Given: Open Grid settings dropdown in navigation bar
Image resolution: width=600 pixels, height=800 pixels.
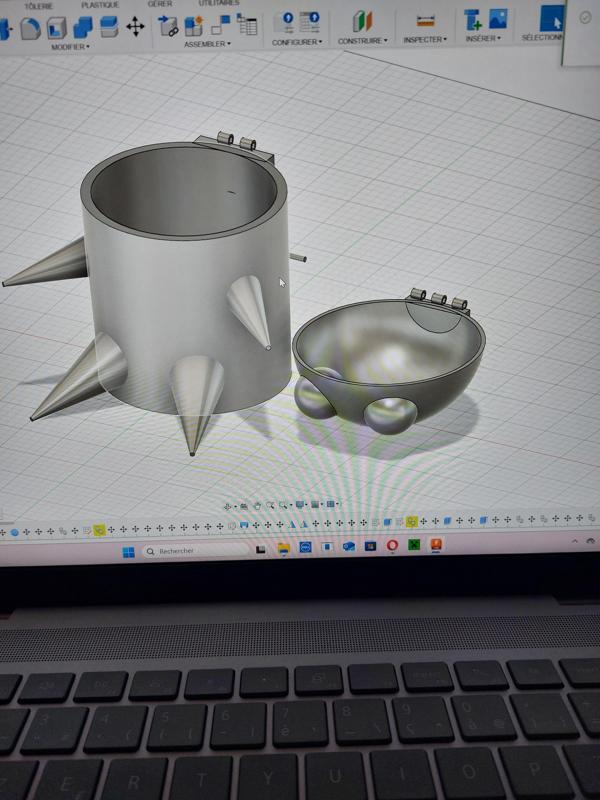Looking at the screenshot, I should [x=317, y=504].
